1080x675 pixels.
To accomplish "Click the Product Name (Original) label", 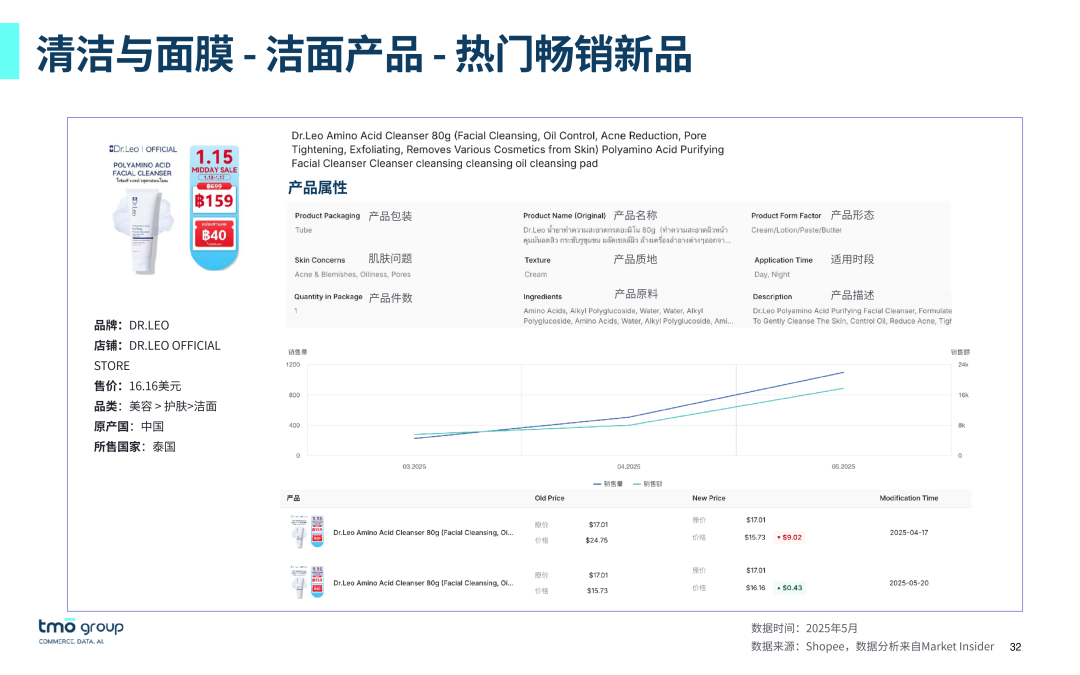I will pos(564,216).
